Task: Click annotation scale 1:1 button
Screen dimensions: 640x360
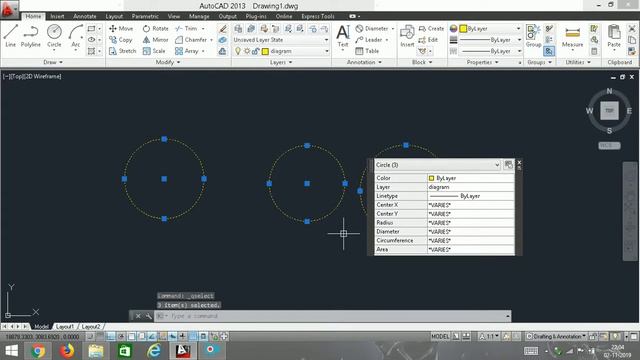Action: click(x=489, y=336)
